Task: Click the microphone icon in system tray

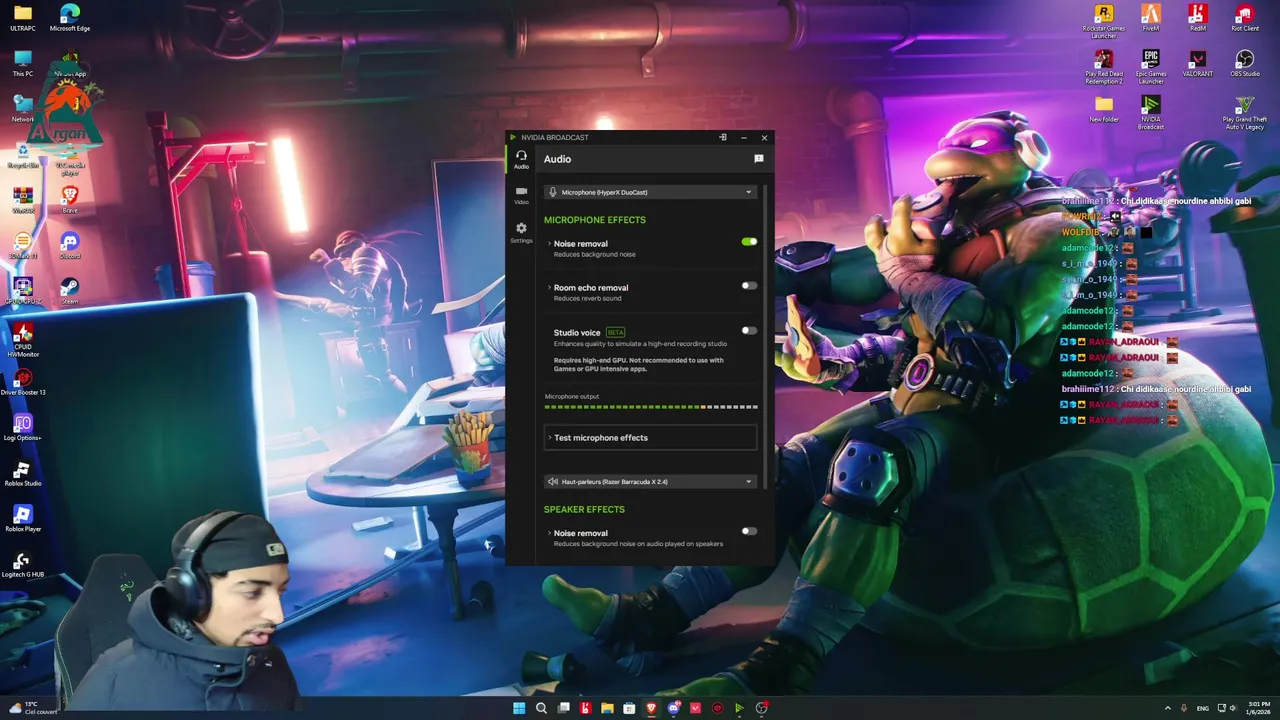Action: [x=1184, y=708]
